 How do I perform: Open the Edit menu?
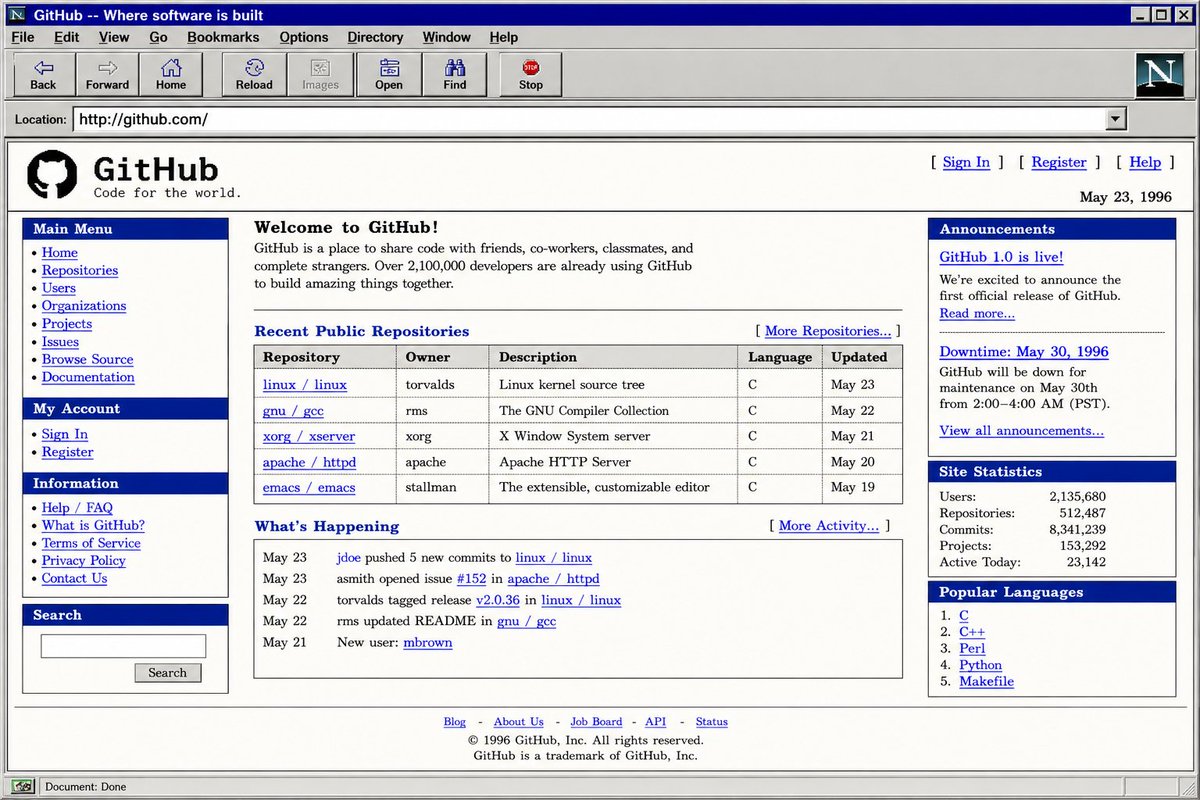[66, 37]
